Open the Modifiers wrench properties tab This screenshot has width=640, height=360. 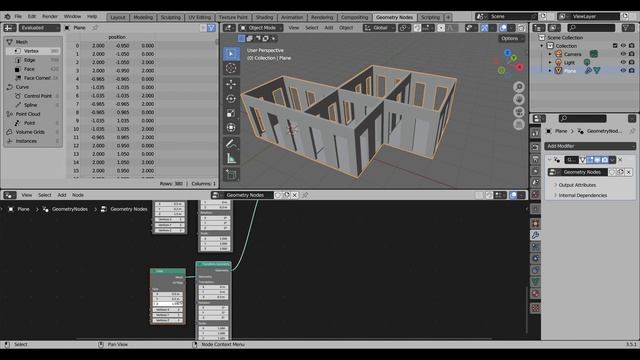[536, 235]
